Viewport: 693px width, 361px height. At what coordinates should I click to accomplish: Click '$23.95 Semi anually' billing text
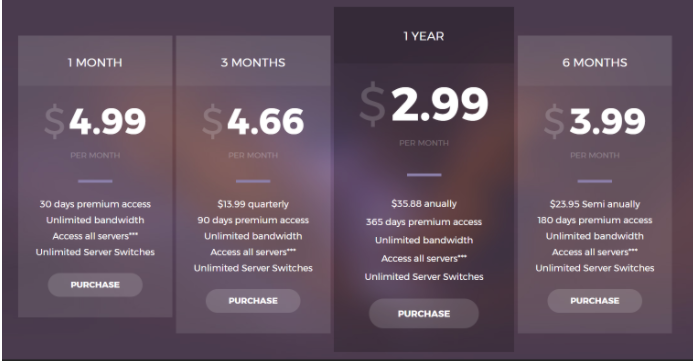(594, 204)
